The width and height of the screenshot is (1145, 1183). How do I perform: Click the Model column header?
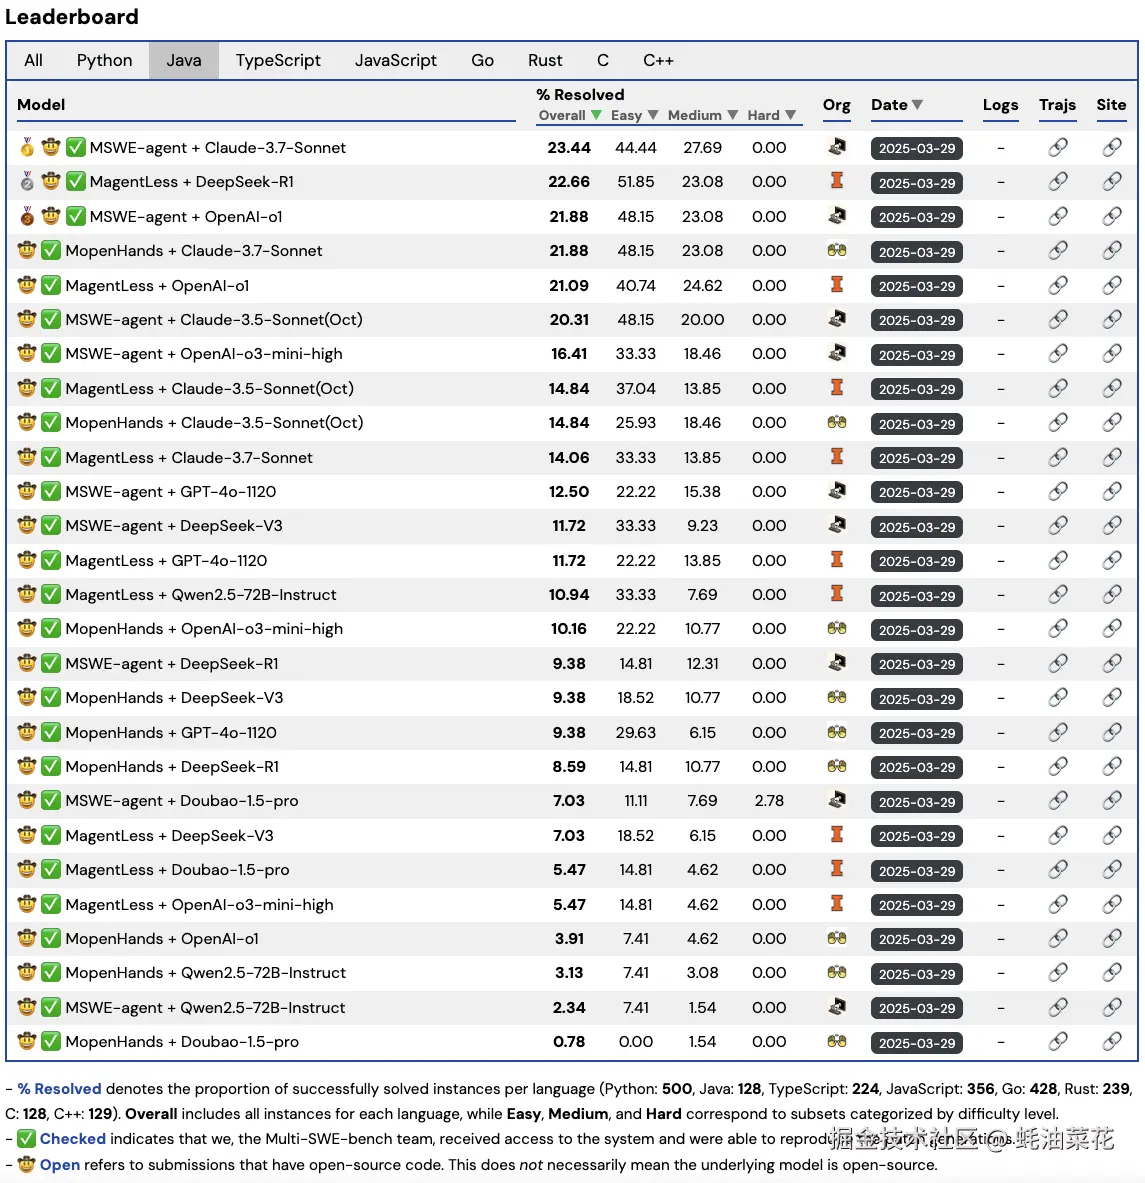tap(41, 105)
